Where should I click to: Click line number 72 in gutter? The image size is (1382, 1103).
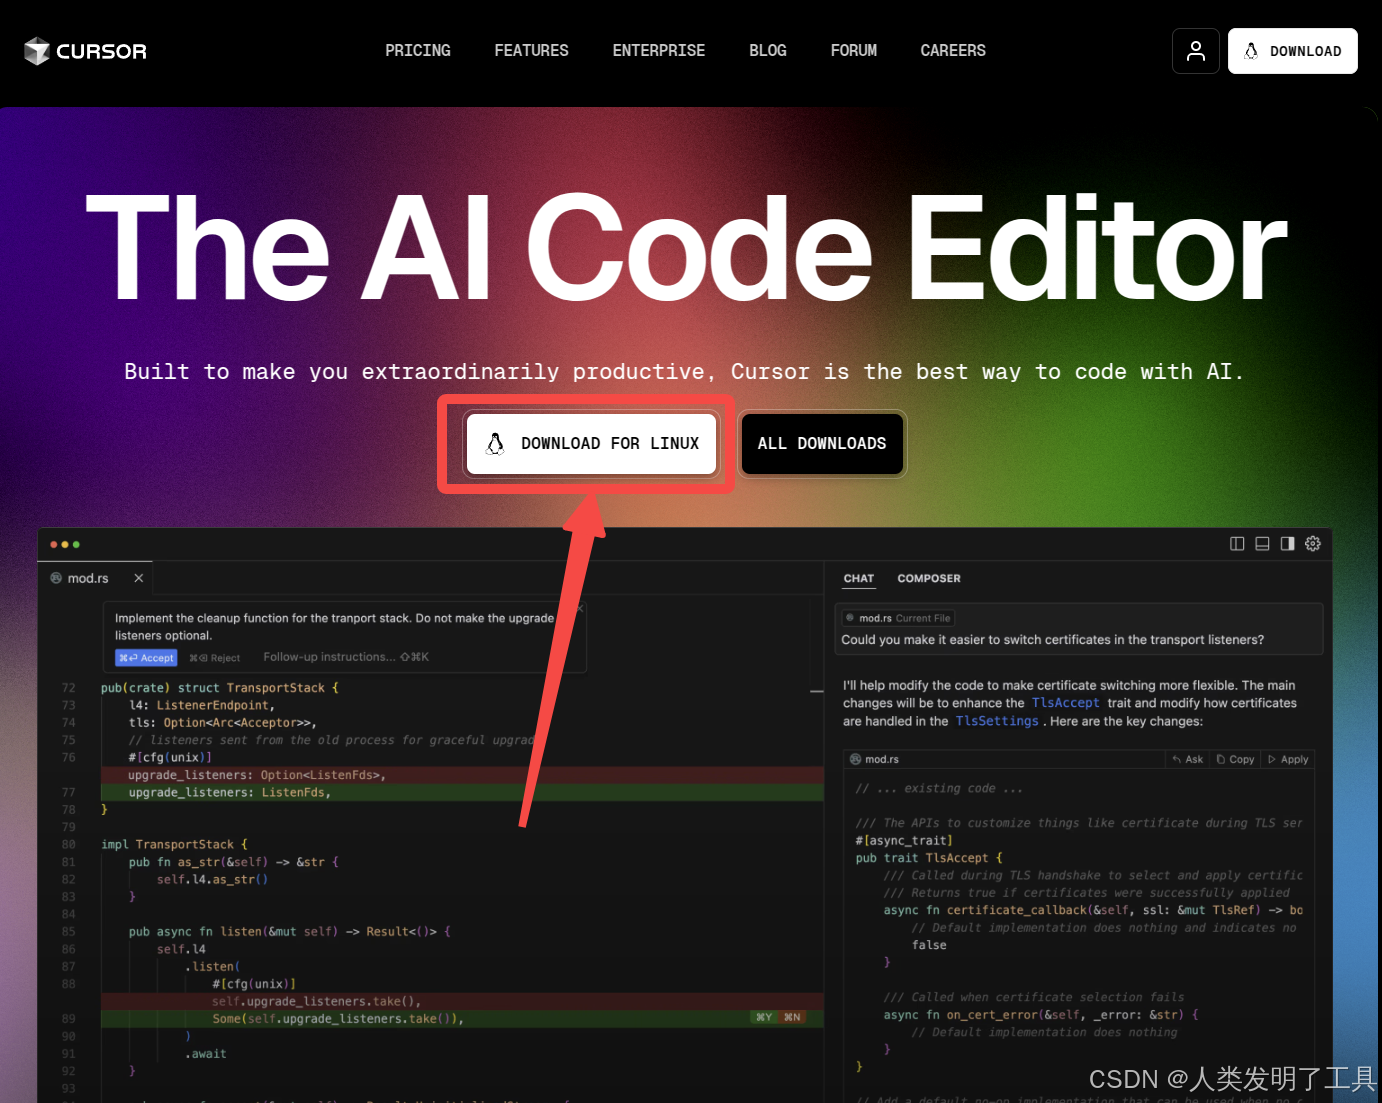pyautogui.click(x=68, y=688)
